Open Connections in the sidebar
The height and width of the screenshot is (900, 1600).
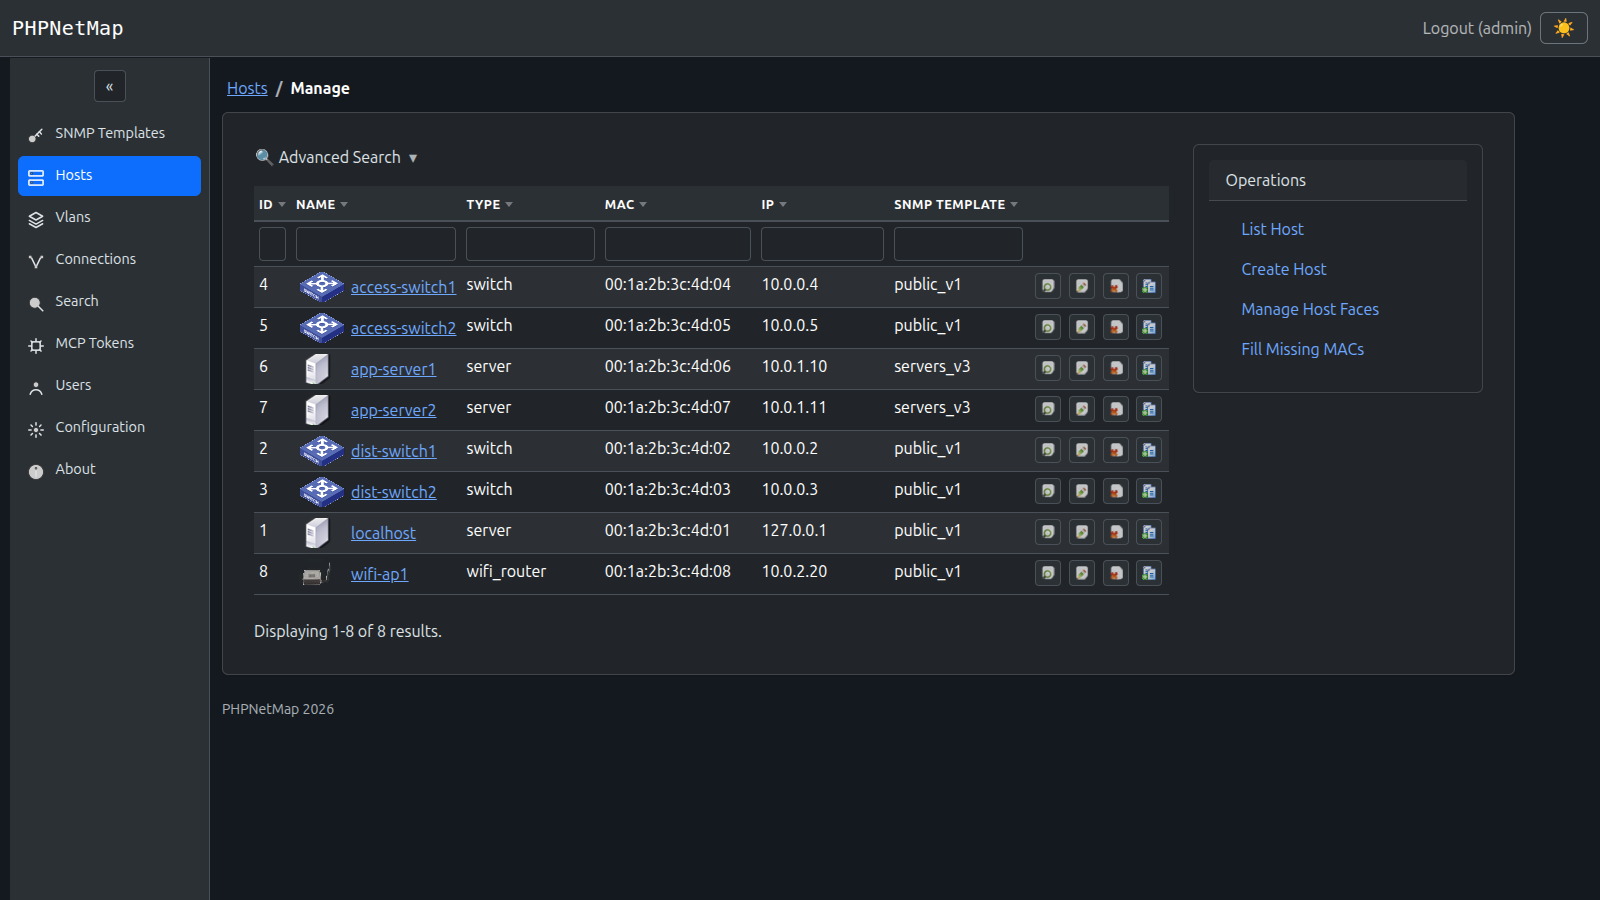[110, 259]
